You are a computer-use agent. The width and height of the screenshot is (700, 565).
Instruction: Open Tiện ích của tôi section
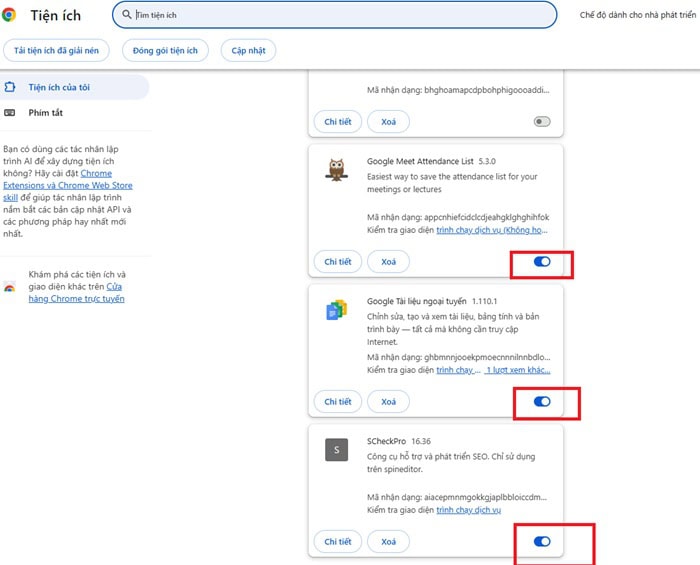pos(75,87)
